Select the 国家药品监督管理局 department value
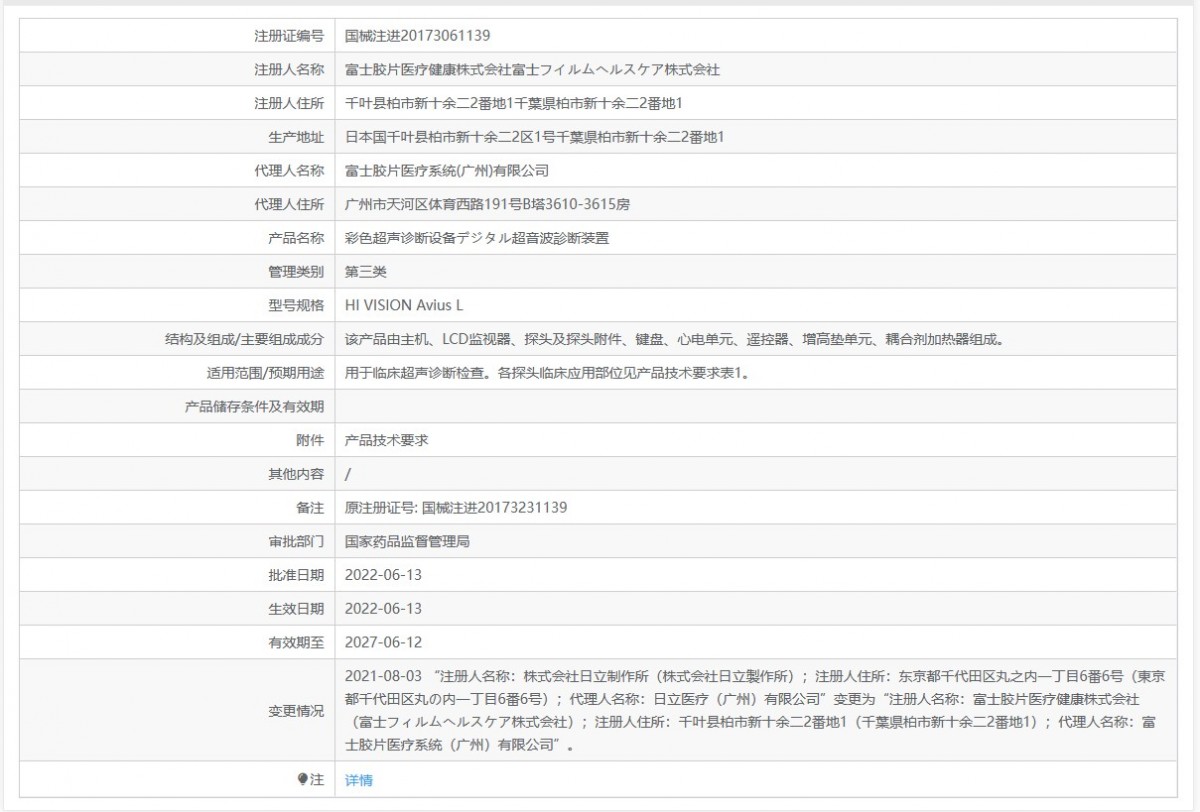Image resolution: width=1200 pixels, height=812 pixels. pyautogui.click(x=408, y=542)
